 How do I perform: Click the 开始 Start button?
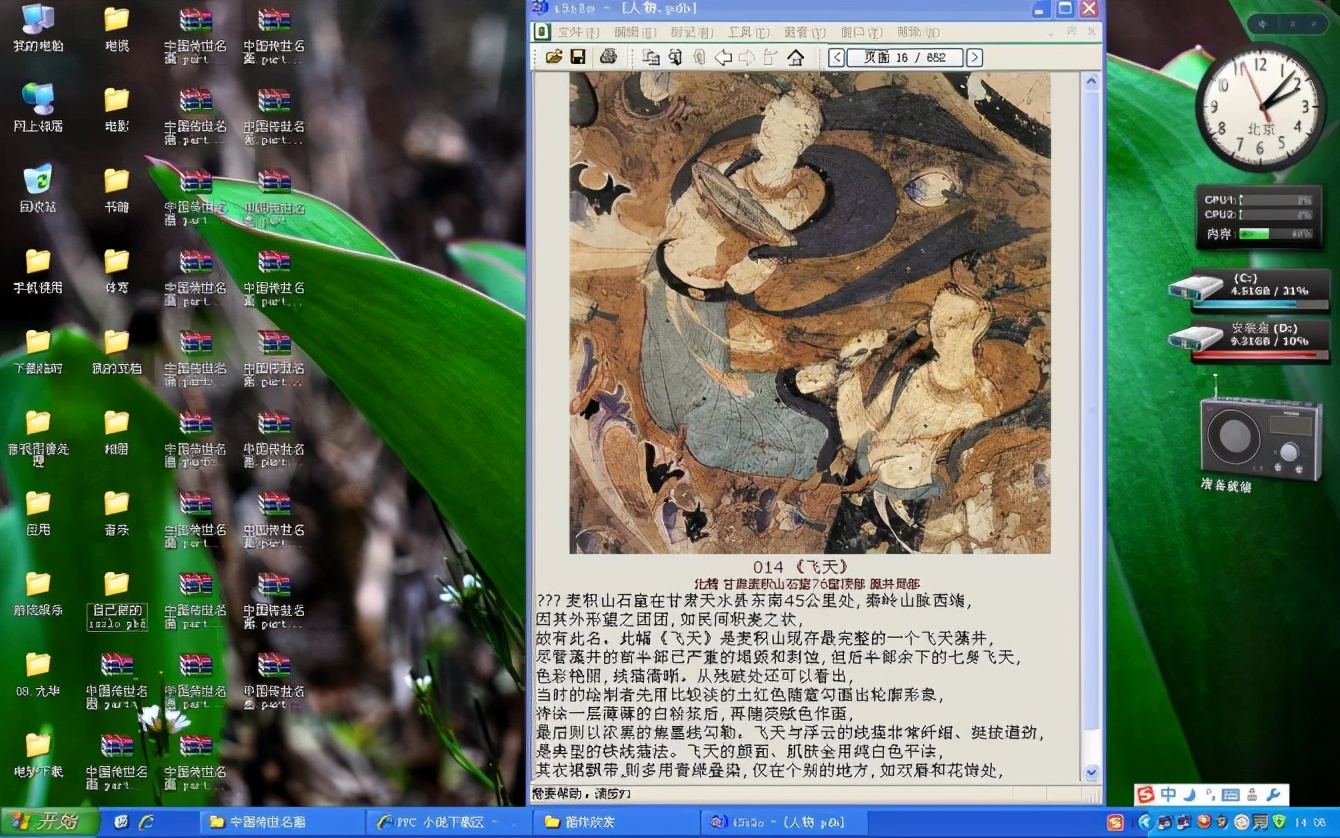(x=48, y=822)
